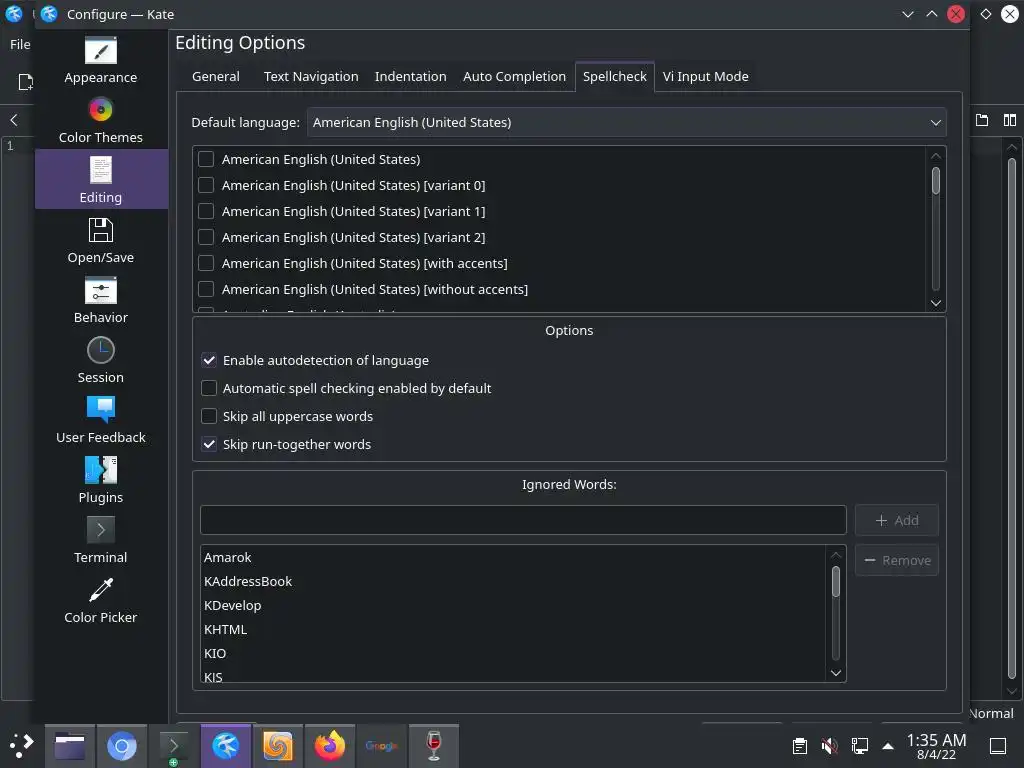Select KDevelop in ignored words list
This screenshot has height=768, width=1024.
pos(513,606)
